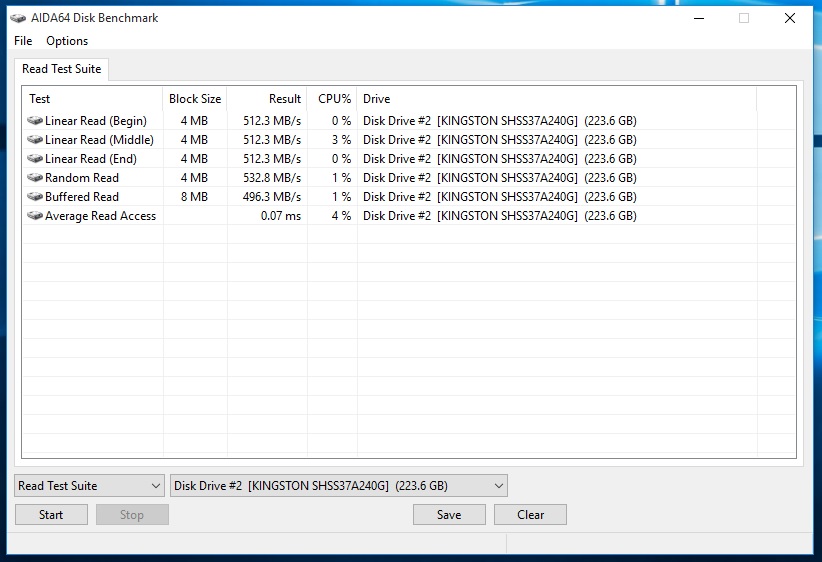Sort by the Test column header

coord(93,99)
